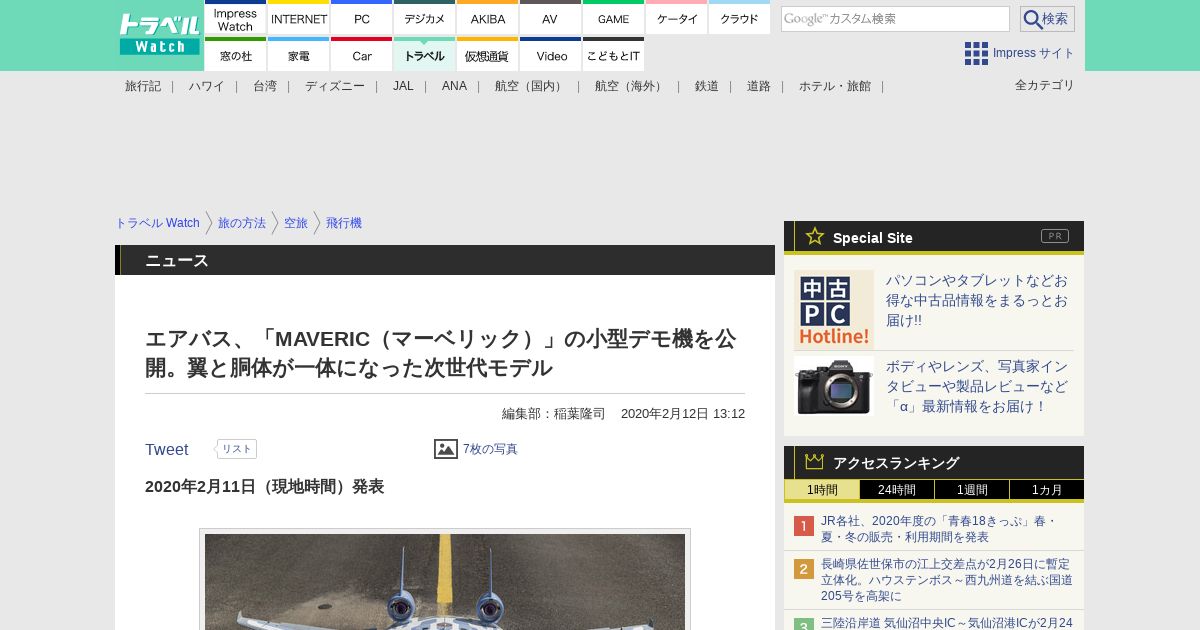Open the 江上交差点 立体化 ranking article
The width and height of the screenshot is (1200, 630).
tap(947, 579)
